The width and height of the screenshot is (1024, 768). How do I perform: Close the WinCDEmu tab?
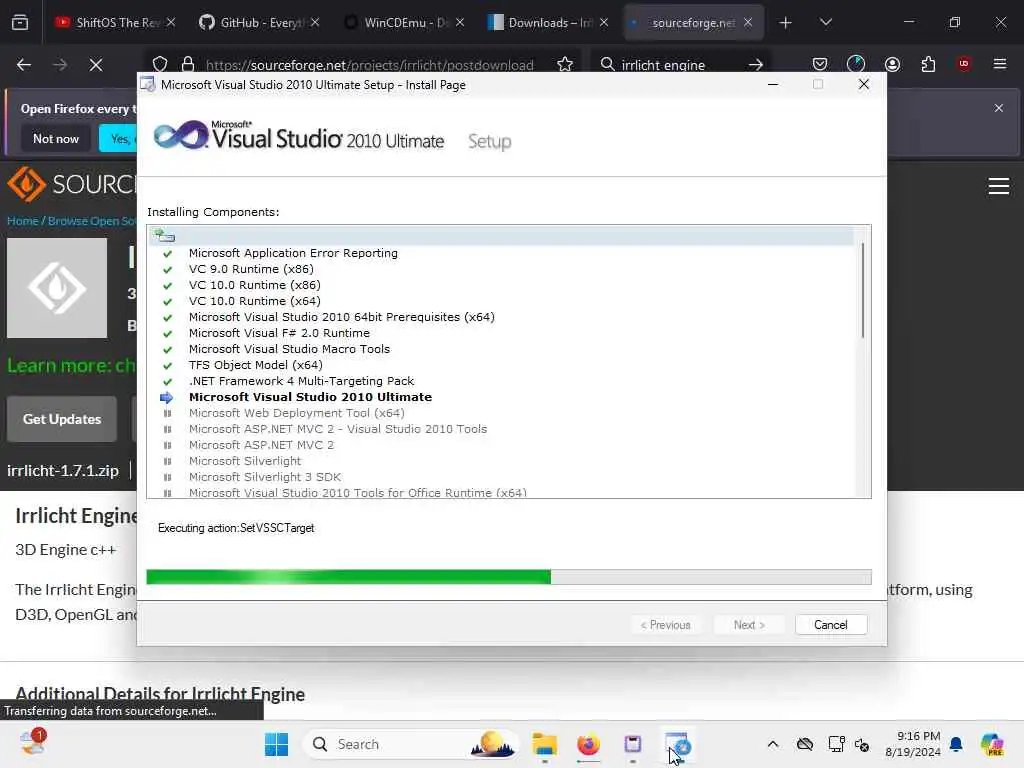click(x=460, y=22)
